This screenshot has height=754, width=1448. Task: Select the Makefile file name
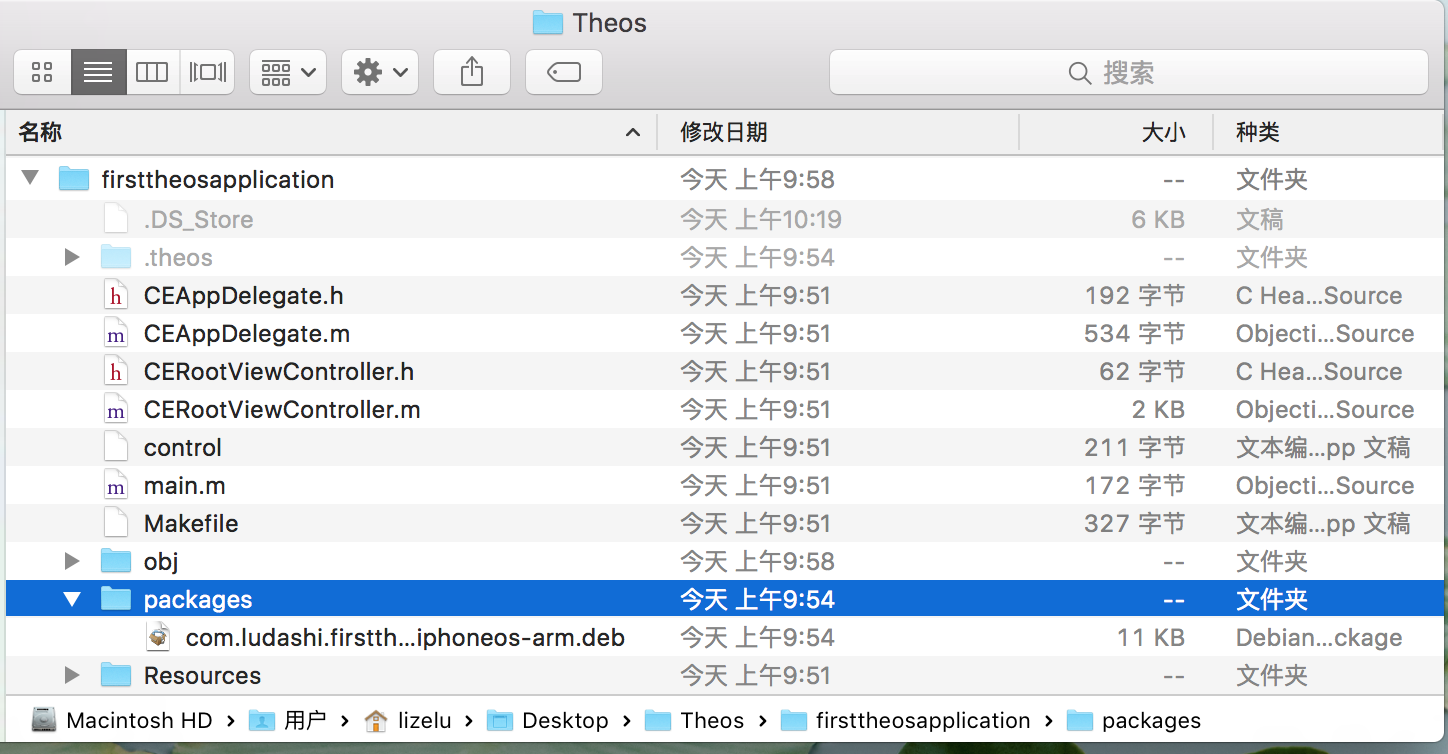click(x=191, y=524)
